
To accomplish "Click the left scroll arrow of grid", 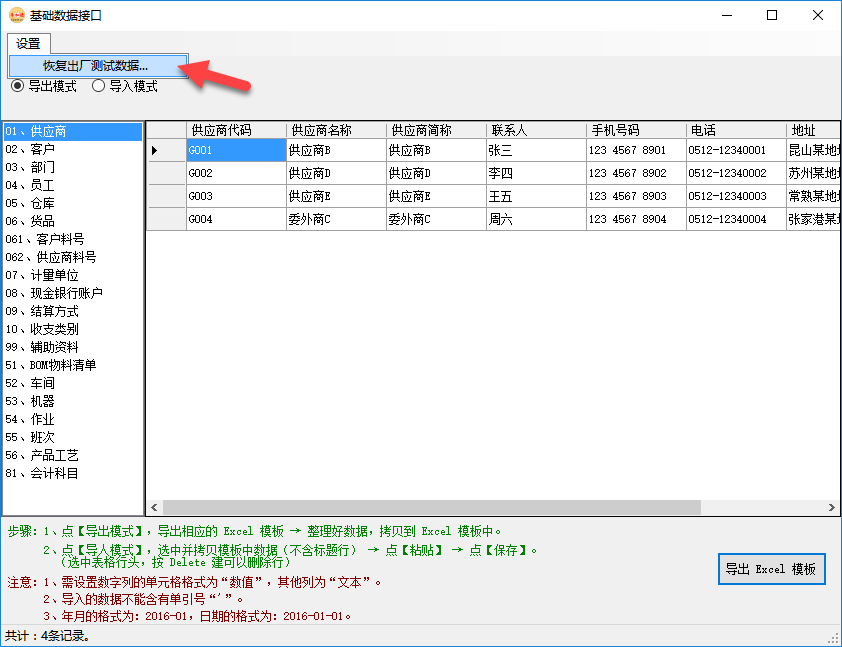I will click(x=154, y=508).
